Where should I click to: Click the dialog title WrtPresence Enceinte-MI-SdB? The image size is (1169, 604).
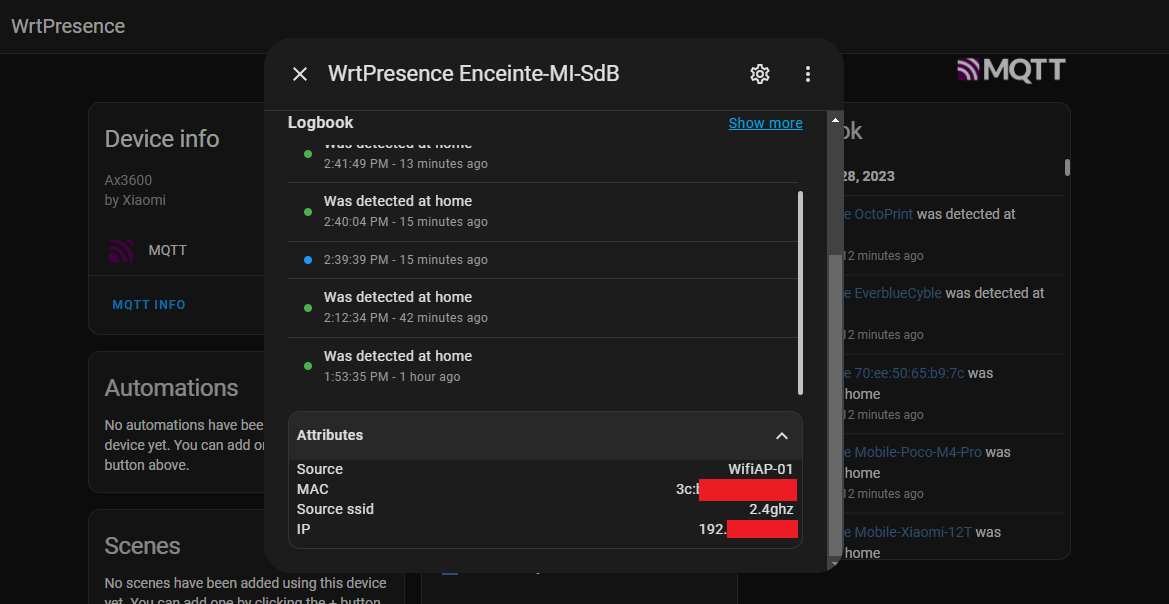click(473, 74)
